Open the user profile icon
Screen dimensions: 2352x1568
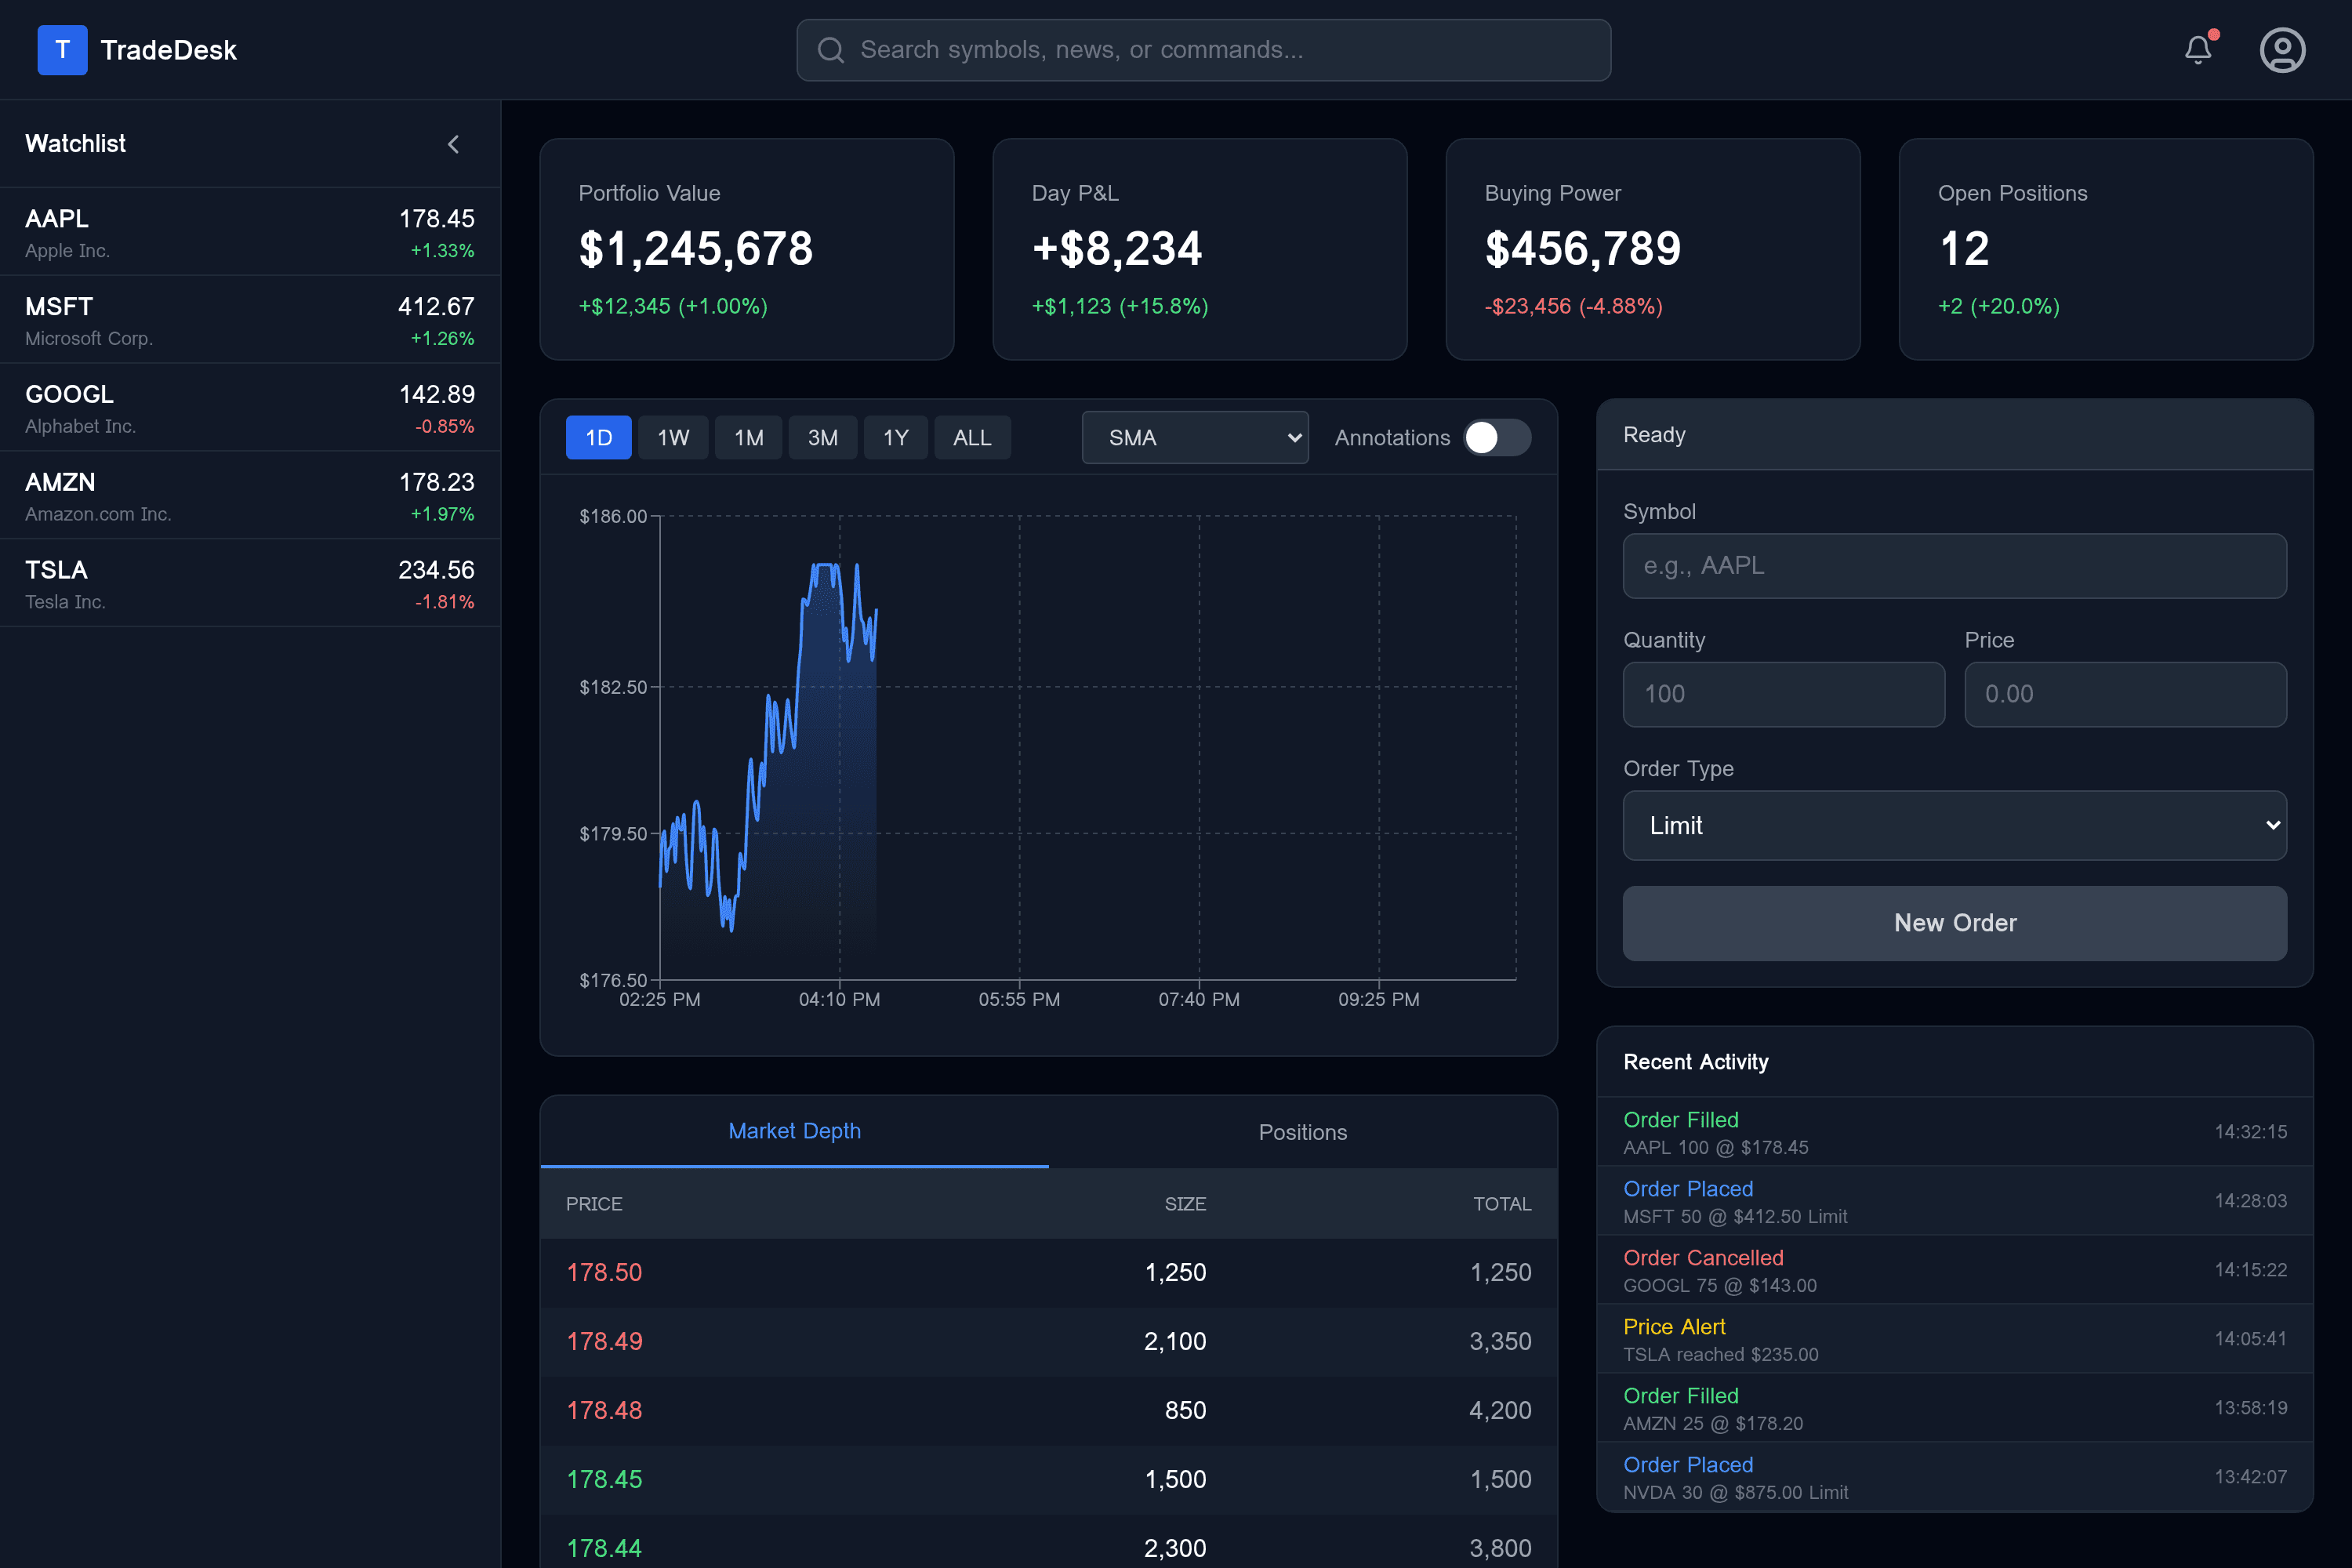pos(2282,50)
